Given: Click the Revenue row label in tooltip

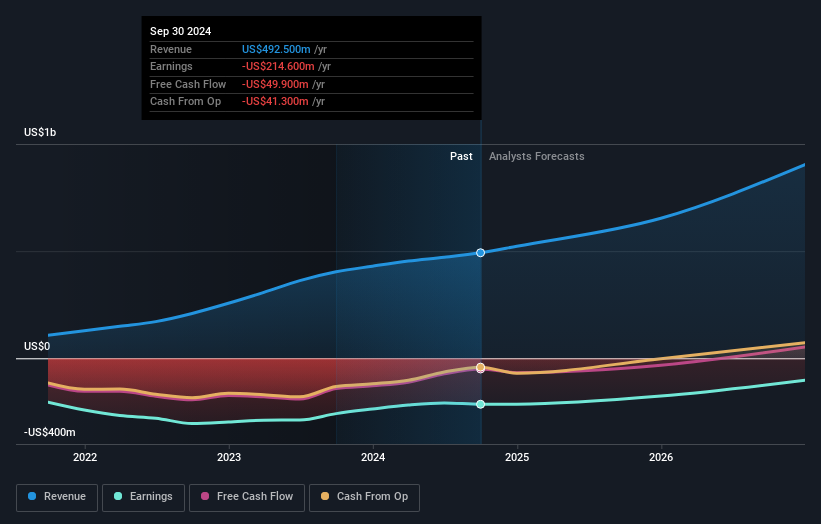Looking at the screenshot, I should 171,49.
